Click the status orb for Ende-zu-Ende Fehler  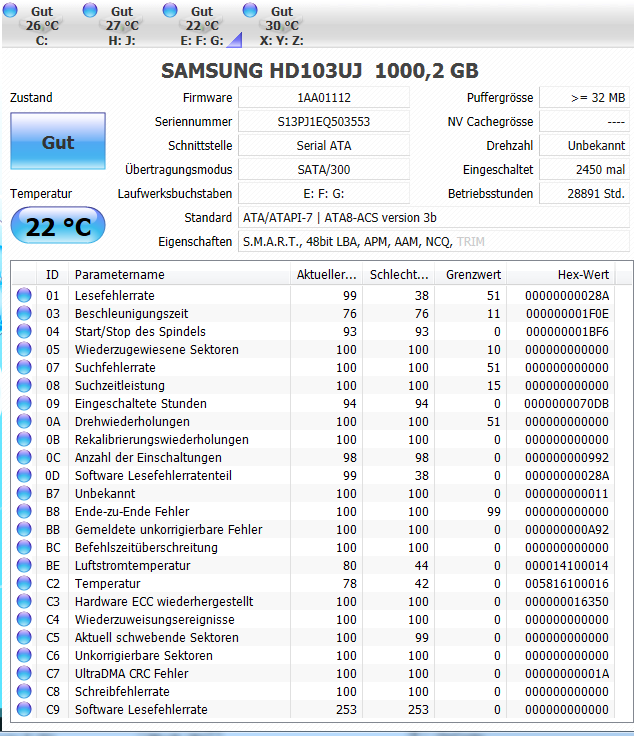tap(24, 511)
